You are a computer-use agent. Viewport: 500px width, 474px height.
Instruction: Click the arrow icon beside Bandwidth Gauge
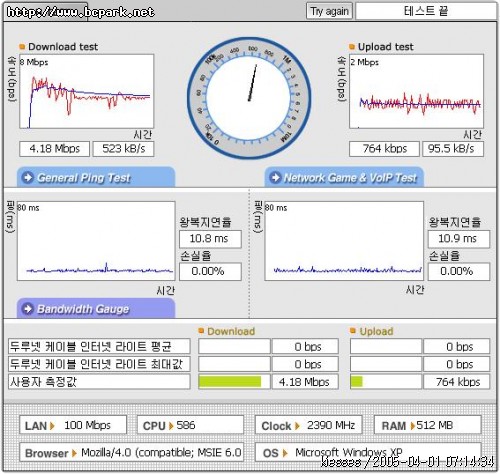(28, 309)
